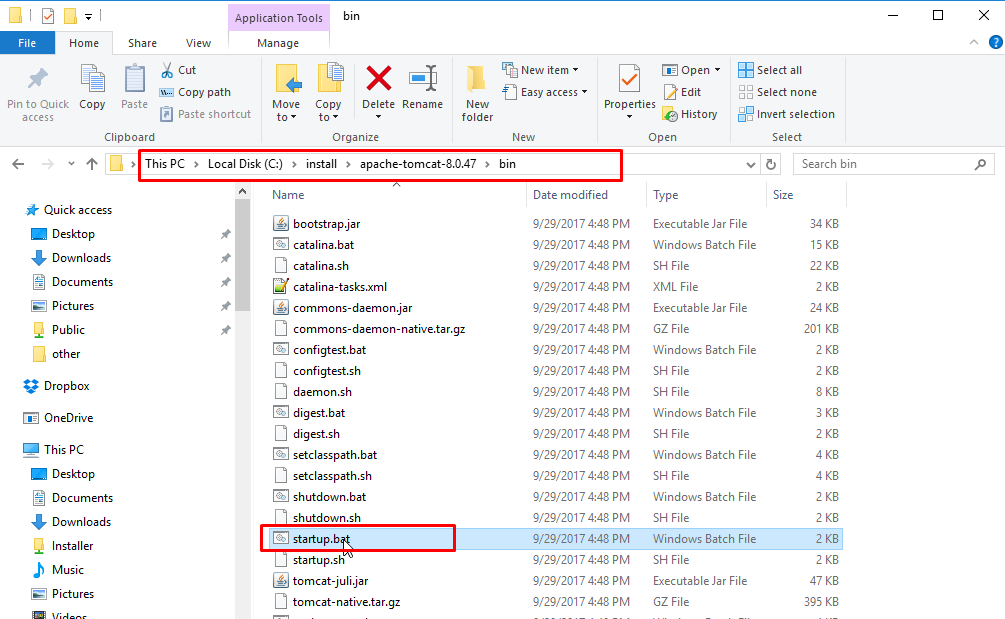Switch to the View tab
Screen dimensions: 1005x619
click(198, 43)
